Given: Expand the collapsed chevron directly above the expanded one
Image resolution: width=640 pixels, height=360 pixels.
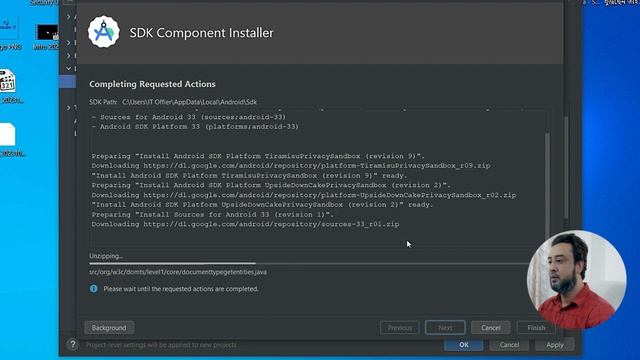Looking at the screenshot, I should pyautogui.click(x=69, y=56).
